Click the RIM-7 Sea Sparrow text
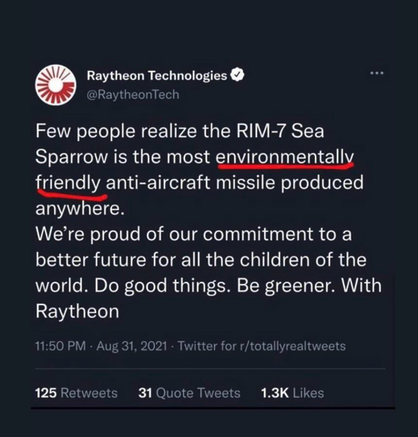Viewport: 418px width, 437px height. (x=180, y=144)
